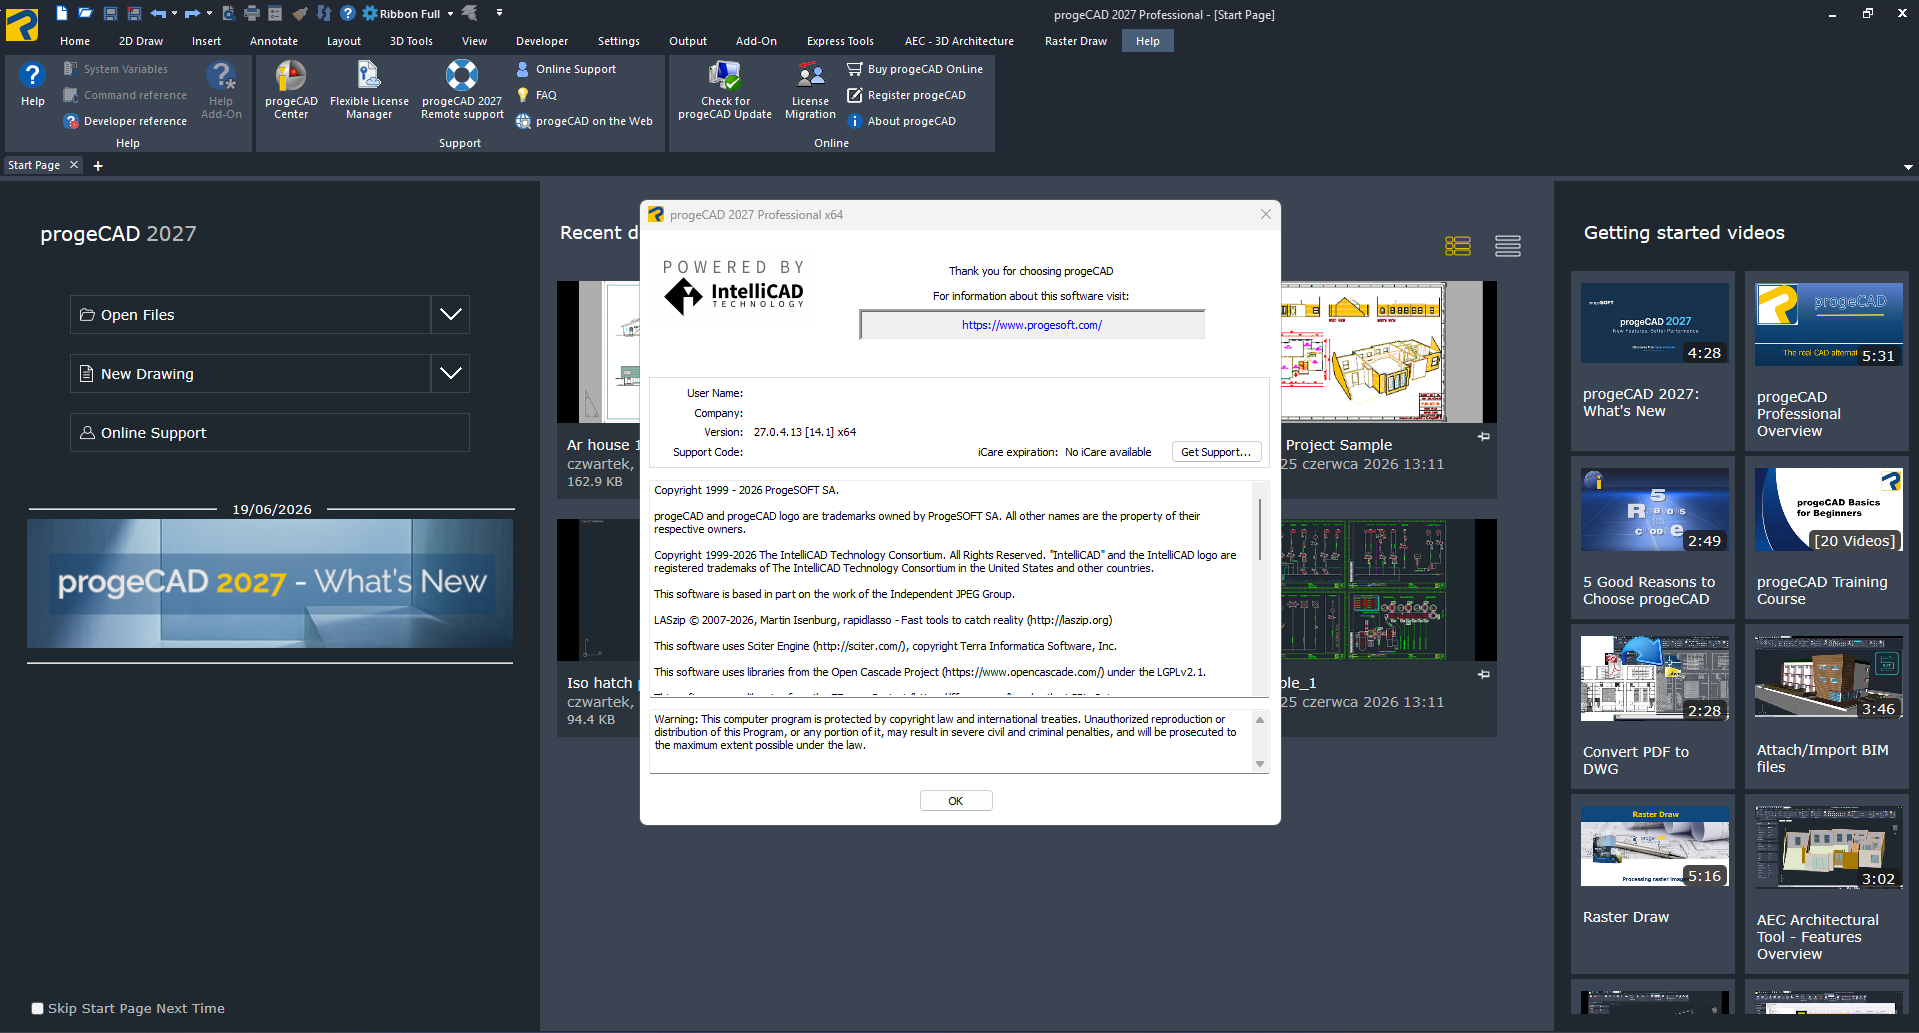Click the New file icon in quick access toolbar
The image size is (1919, 1033).
coord(61,13)
